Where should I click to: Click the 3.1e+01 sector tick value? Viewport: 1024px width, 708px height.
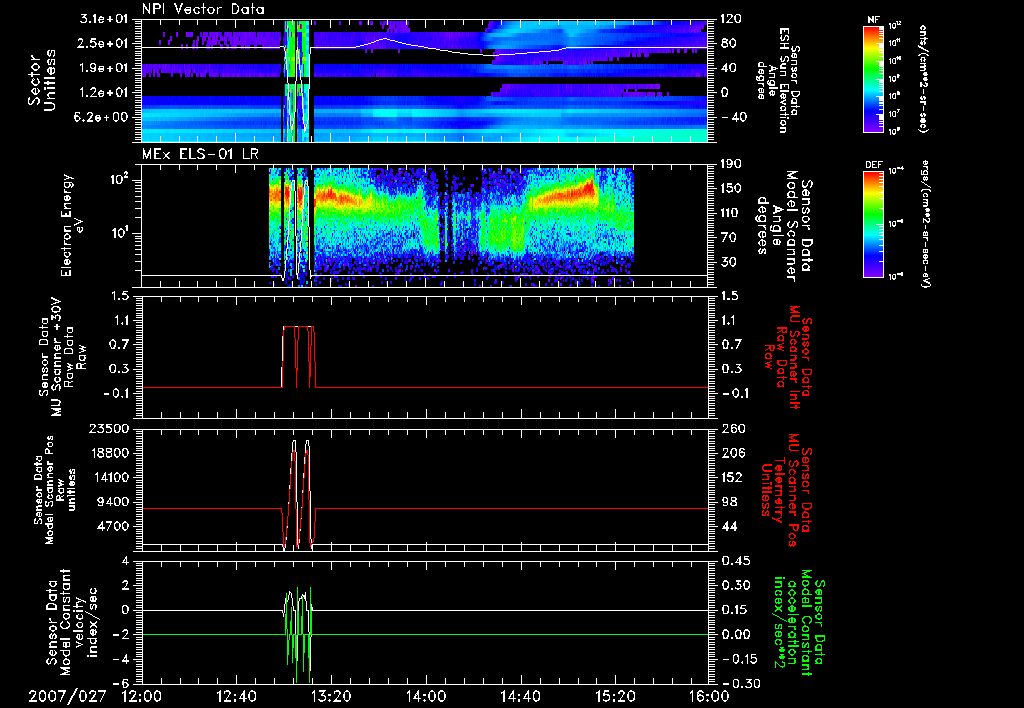[106, 19]
